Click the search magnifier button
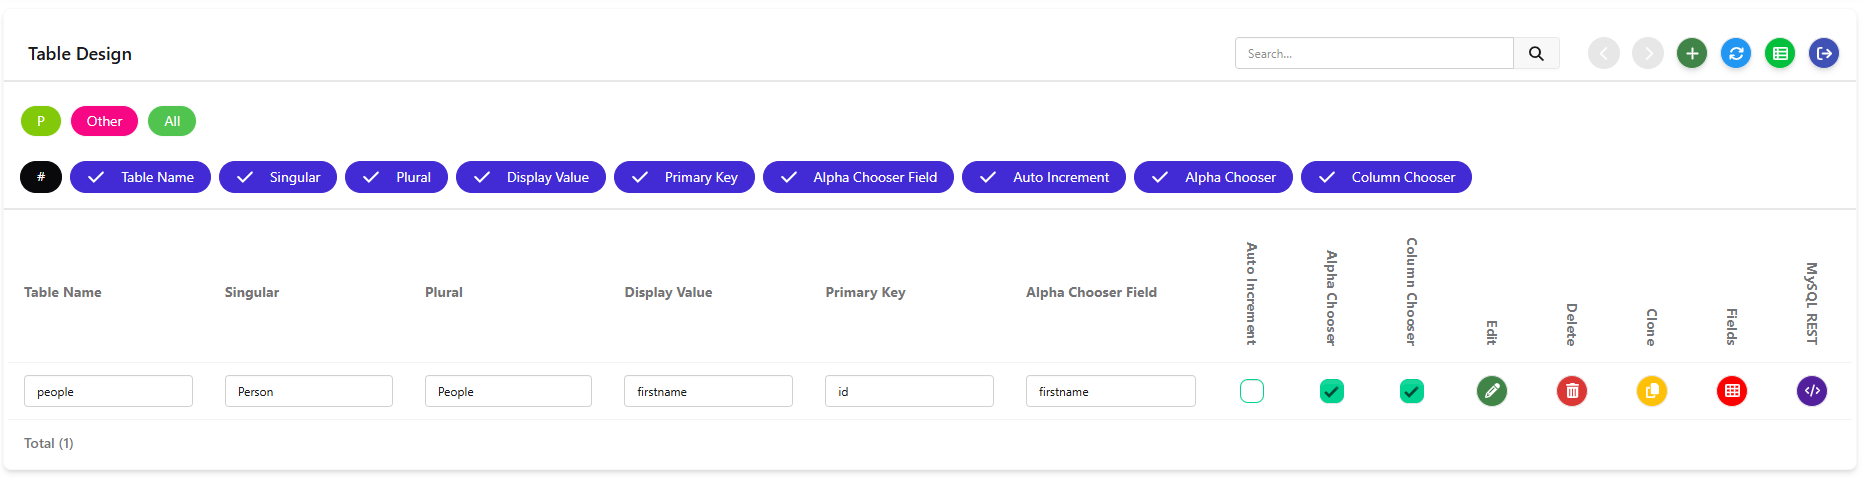This screenshot has width=1868, height=478. point(1536,54)
